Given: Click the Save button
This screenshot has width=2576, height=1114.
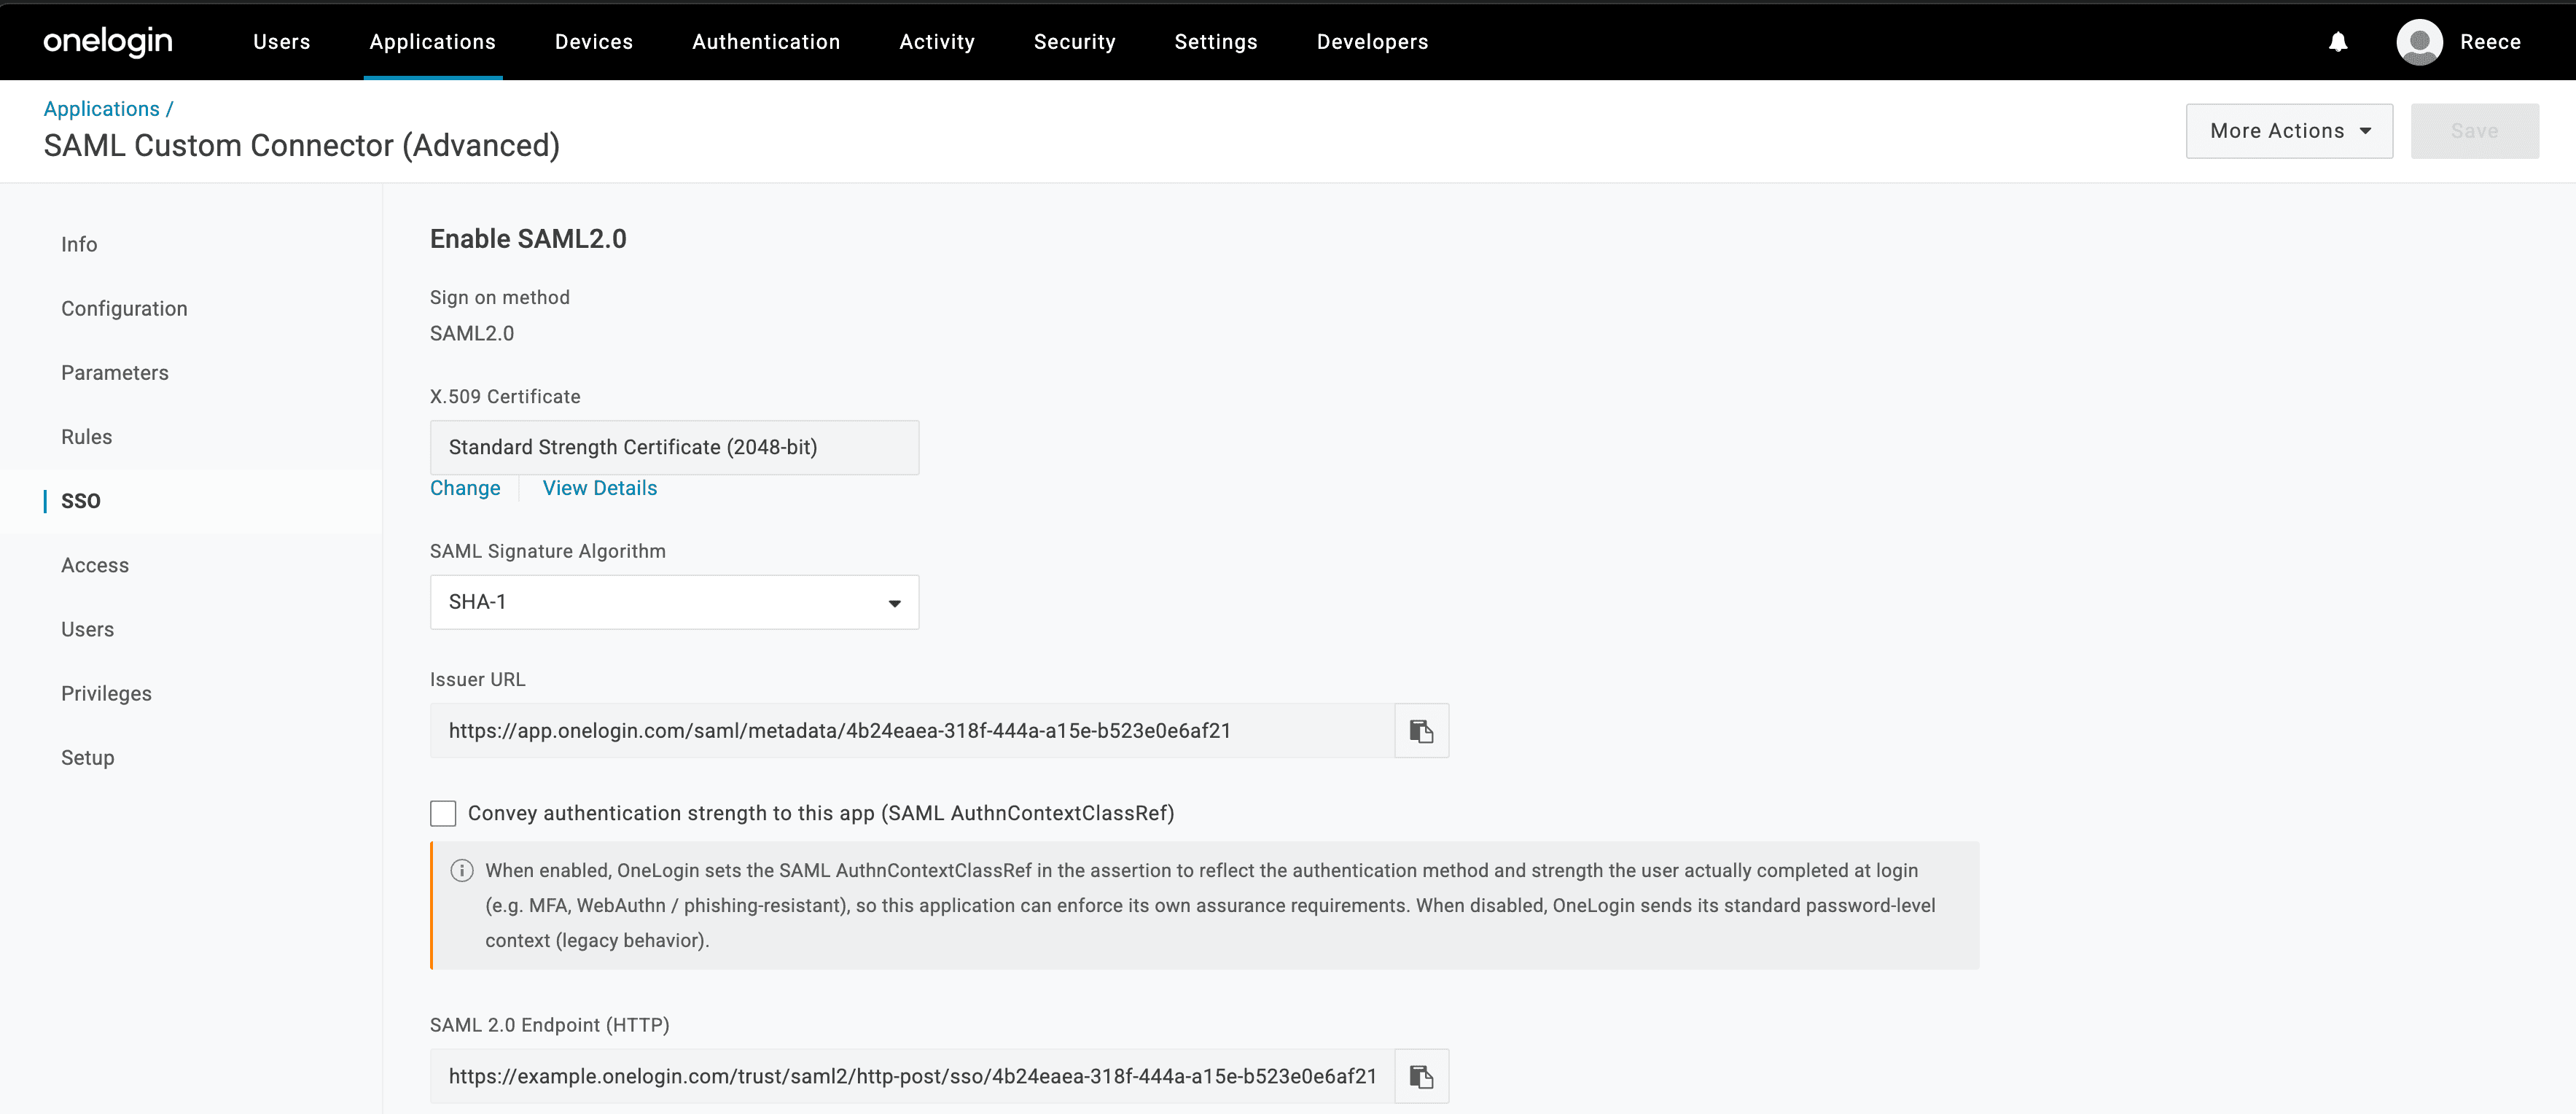Looking at the screenshot, I should click(x=2474, y=131).
